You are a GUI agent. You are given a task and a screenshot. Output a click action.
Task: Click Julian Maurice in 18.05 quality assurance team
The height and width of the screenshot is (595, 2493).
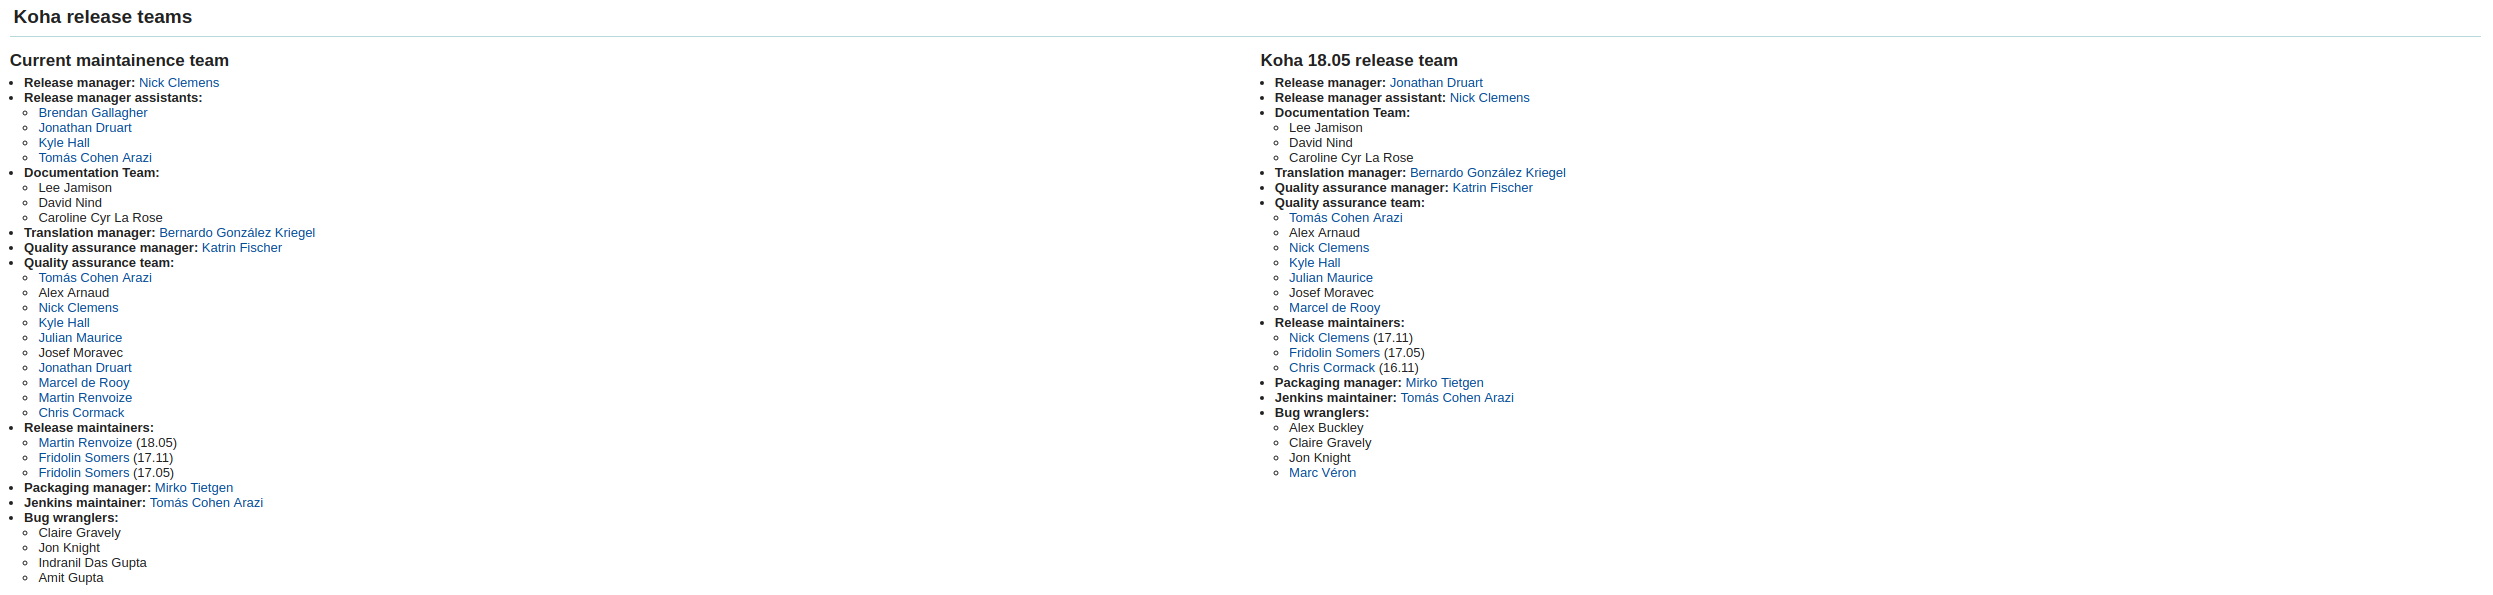[1330, 278]
